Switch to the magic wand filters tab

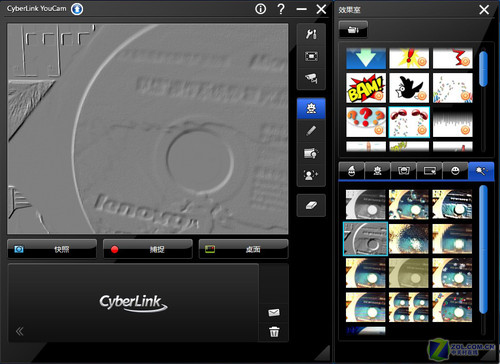click(481, 171)
